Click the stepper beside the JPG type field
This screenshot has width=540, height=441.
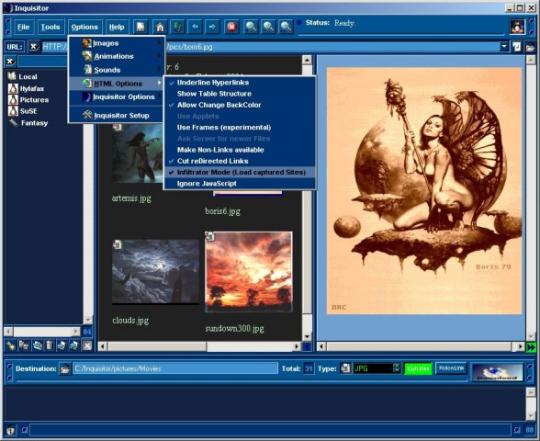click(x=397, y=368)
